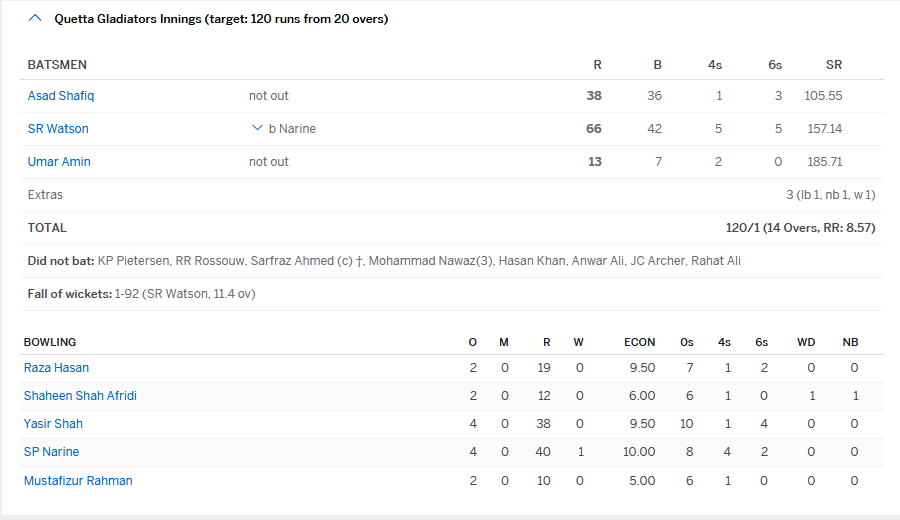Open SP Narine bowler profile
Image resolution: width=900 pixels, height=520 pixels.
(x=51, y=452)
